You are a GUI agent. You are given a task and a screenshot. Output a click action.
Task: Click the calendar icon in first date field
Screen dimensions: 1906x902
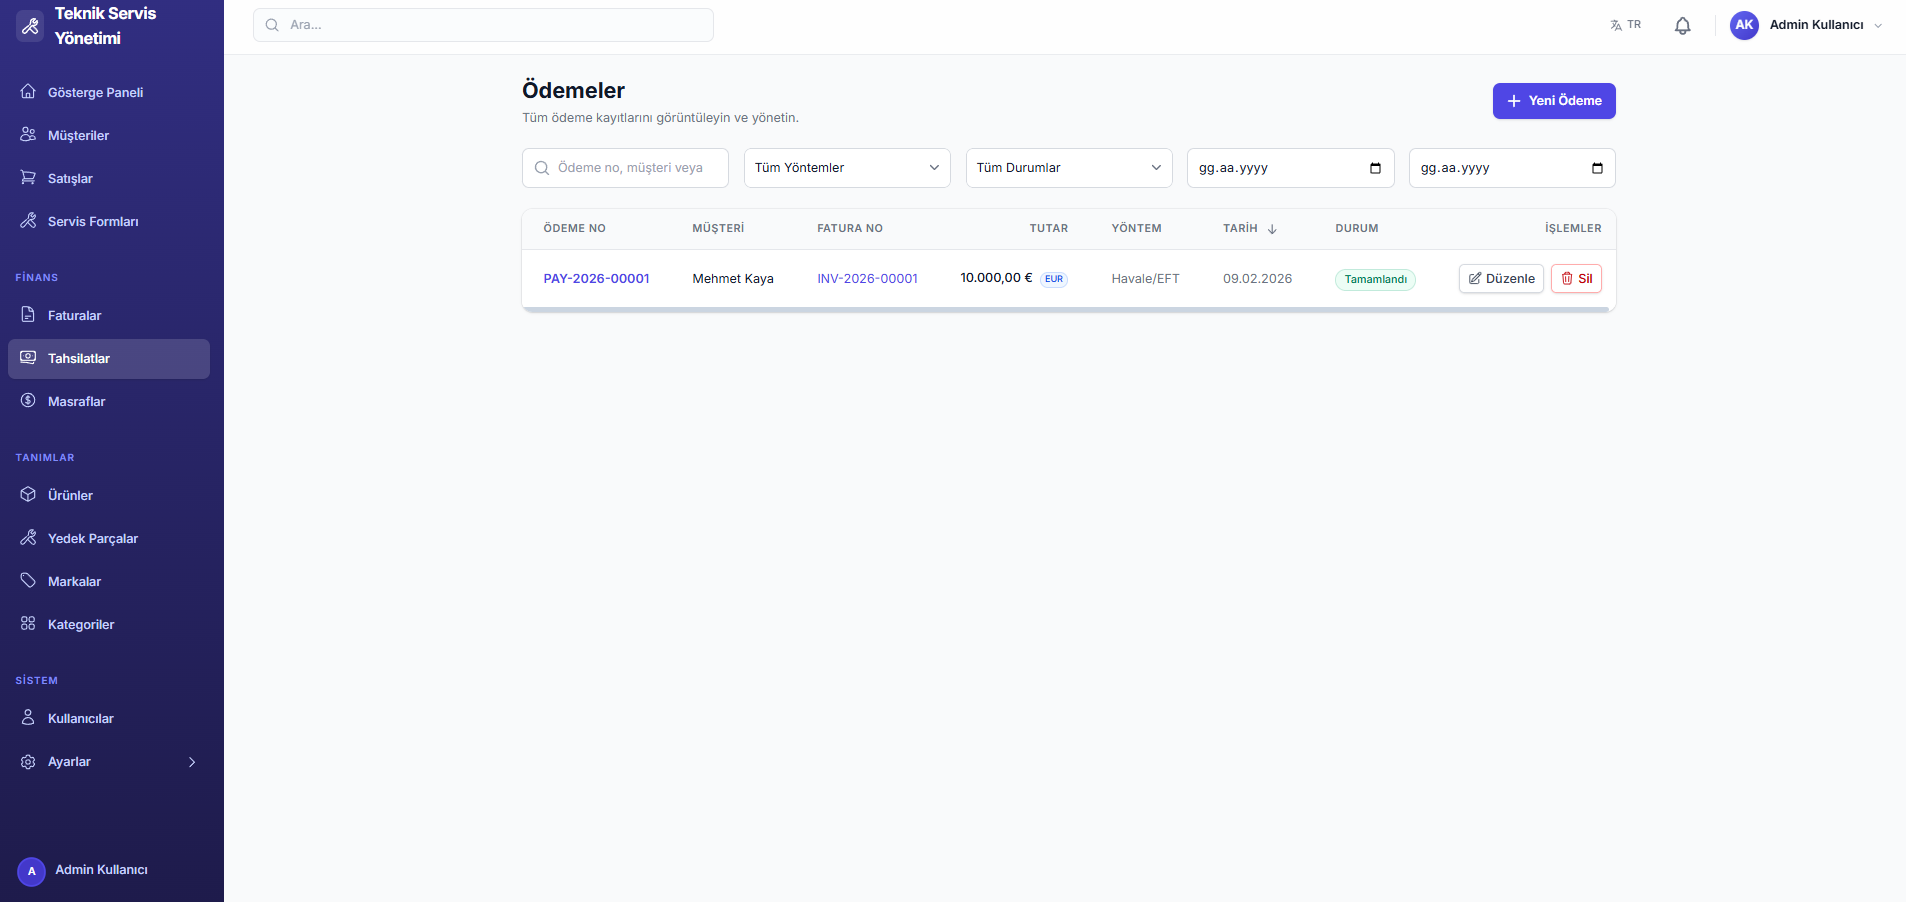pyautogui.click(x=1375, y=168)
